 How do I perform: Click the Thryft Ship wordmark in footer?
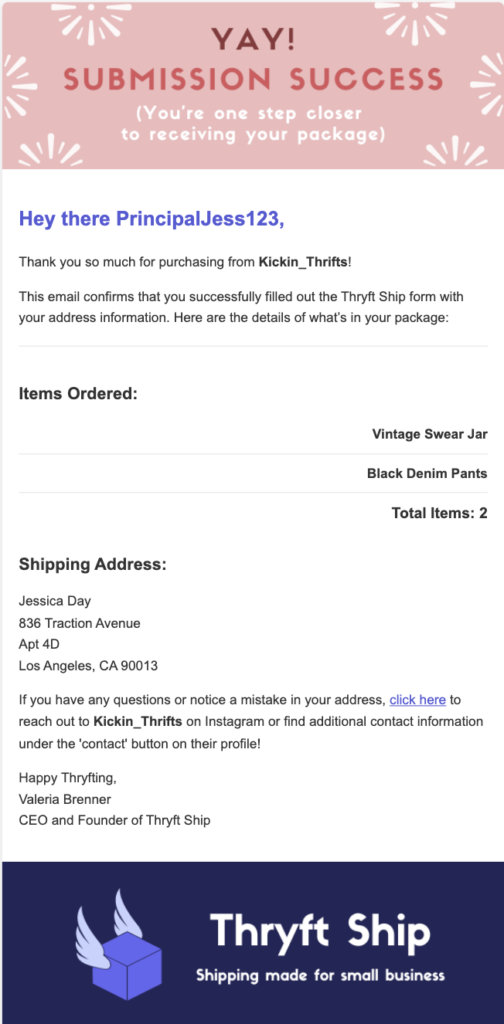(x=320, y=931)
